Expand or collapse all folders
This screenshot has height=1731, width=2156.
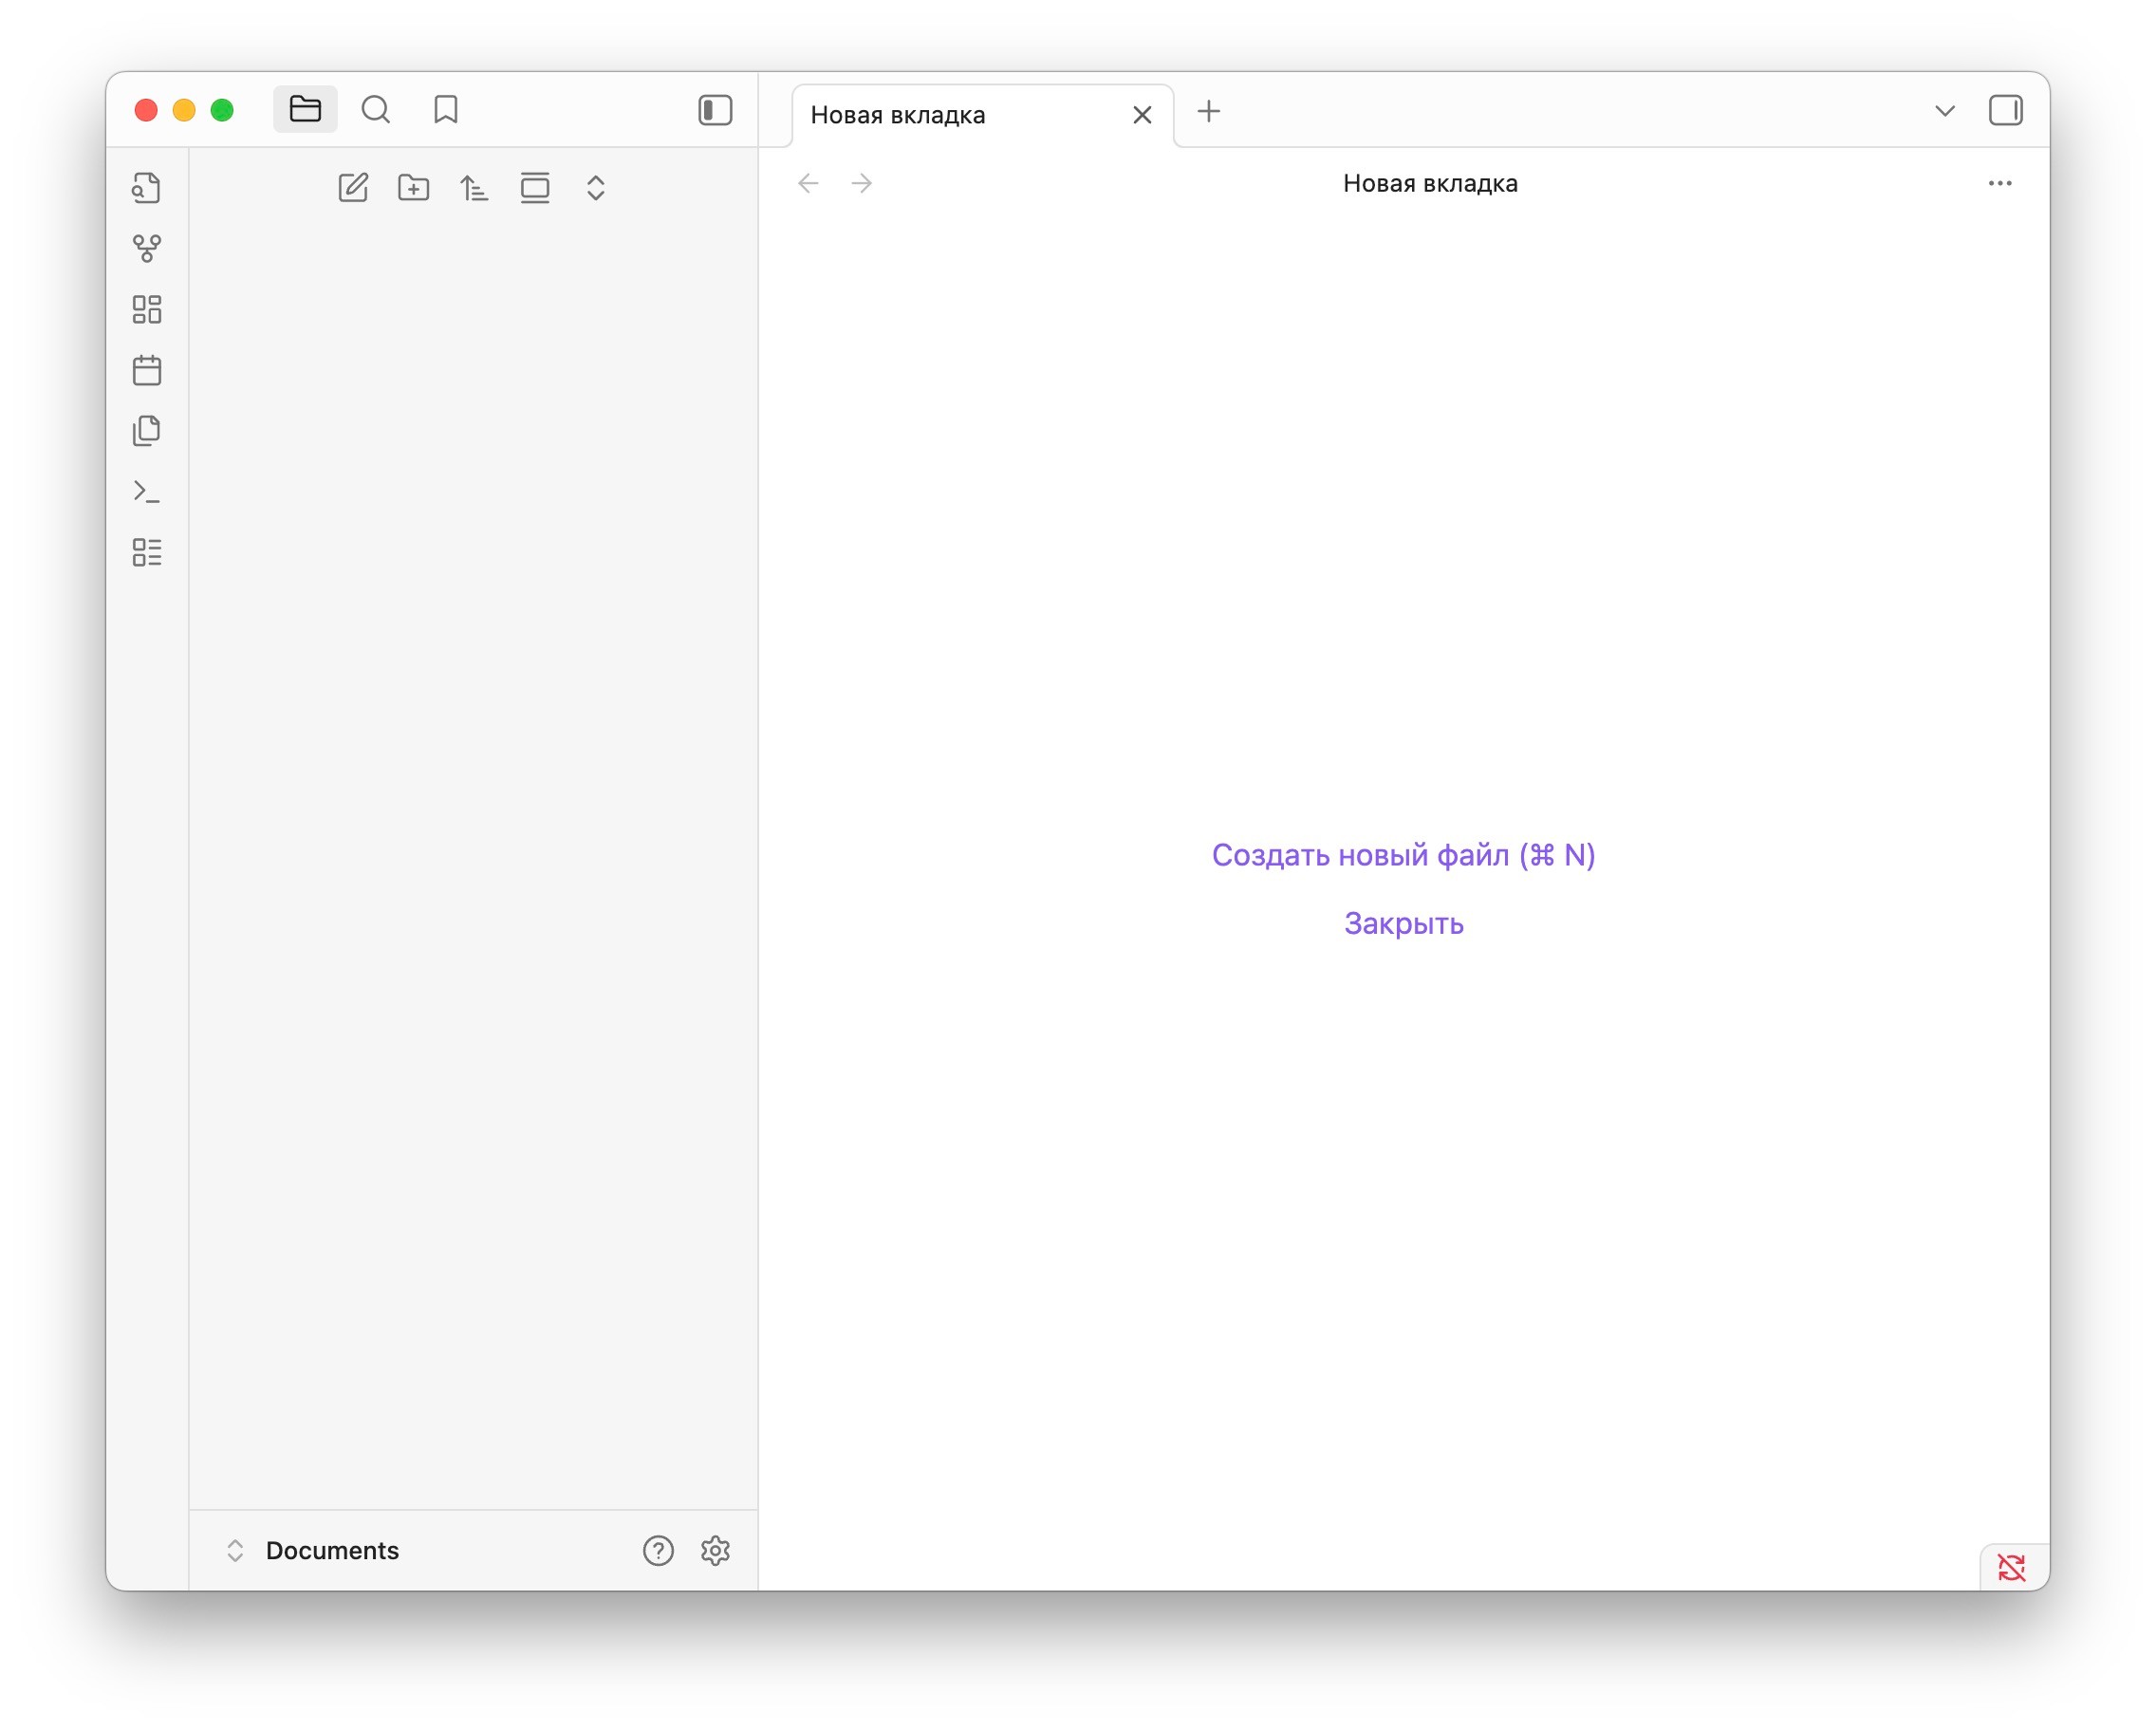click(596, 188)
